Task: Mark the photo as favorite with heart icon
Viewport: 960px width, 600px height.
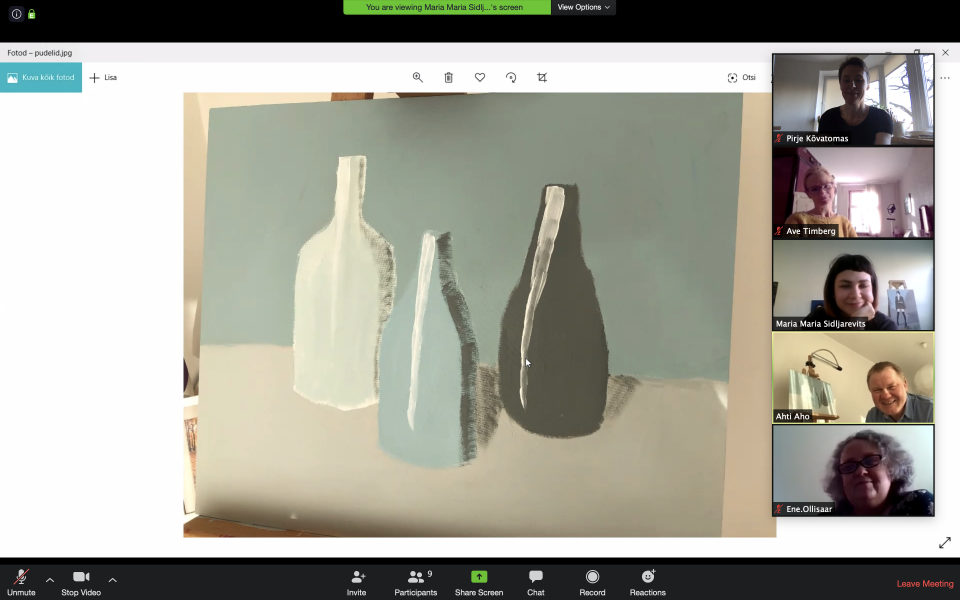Action: [480, 77]
